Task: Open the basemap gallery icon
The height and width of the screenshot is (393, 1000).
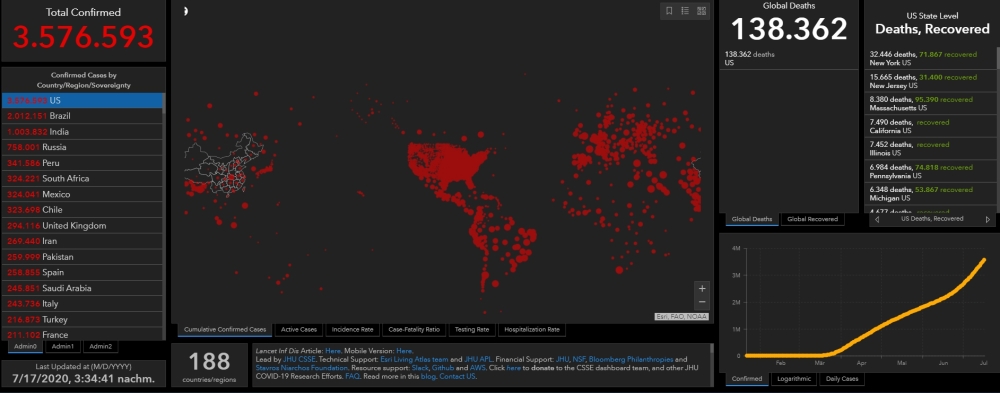Action: (702, 11)
